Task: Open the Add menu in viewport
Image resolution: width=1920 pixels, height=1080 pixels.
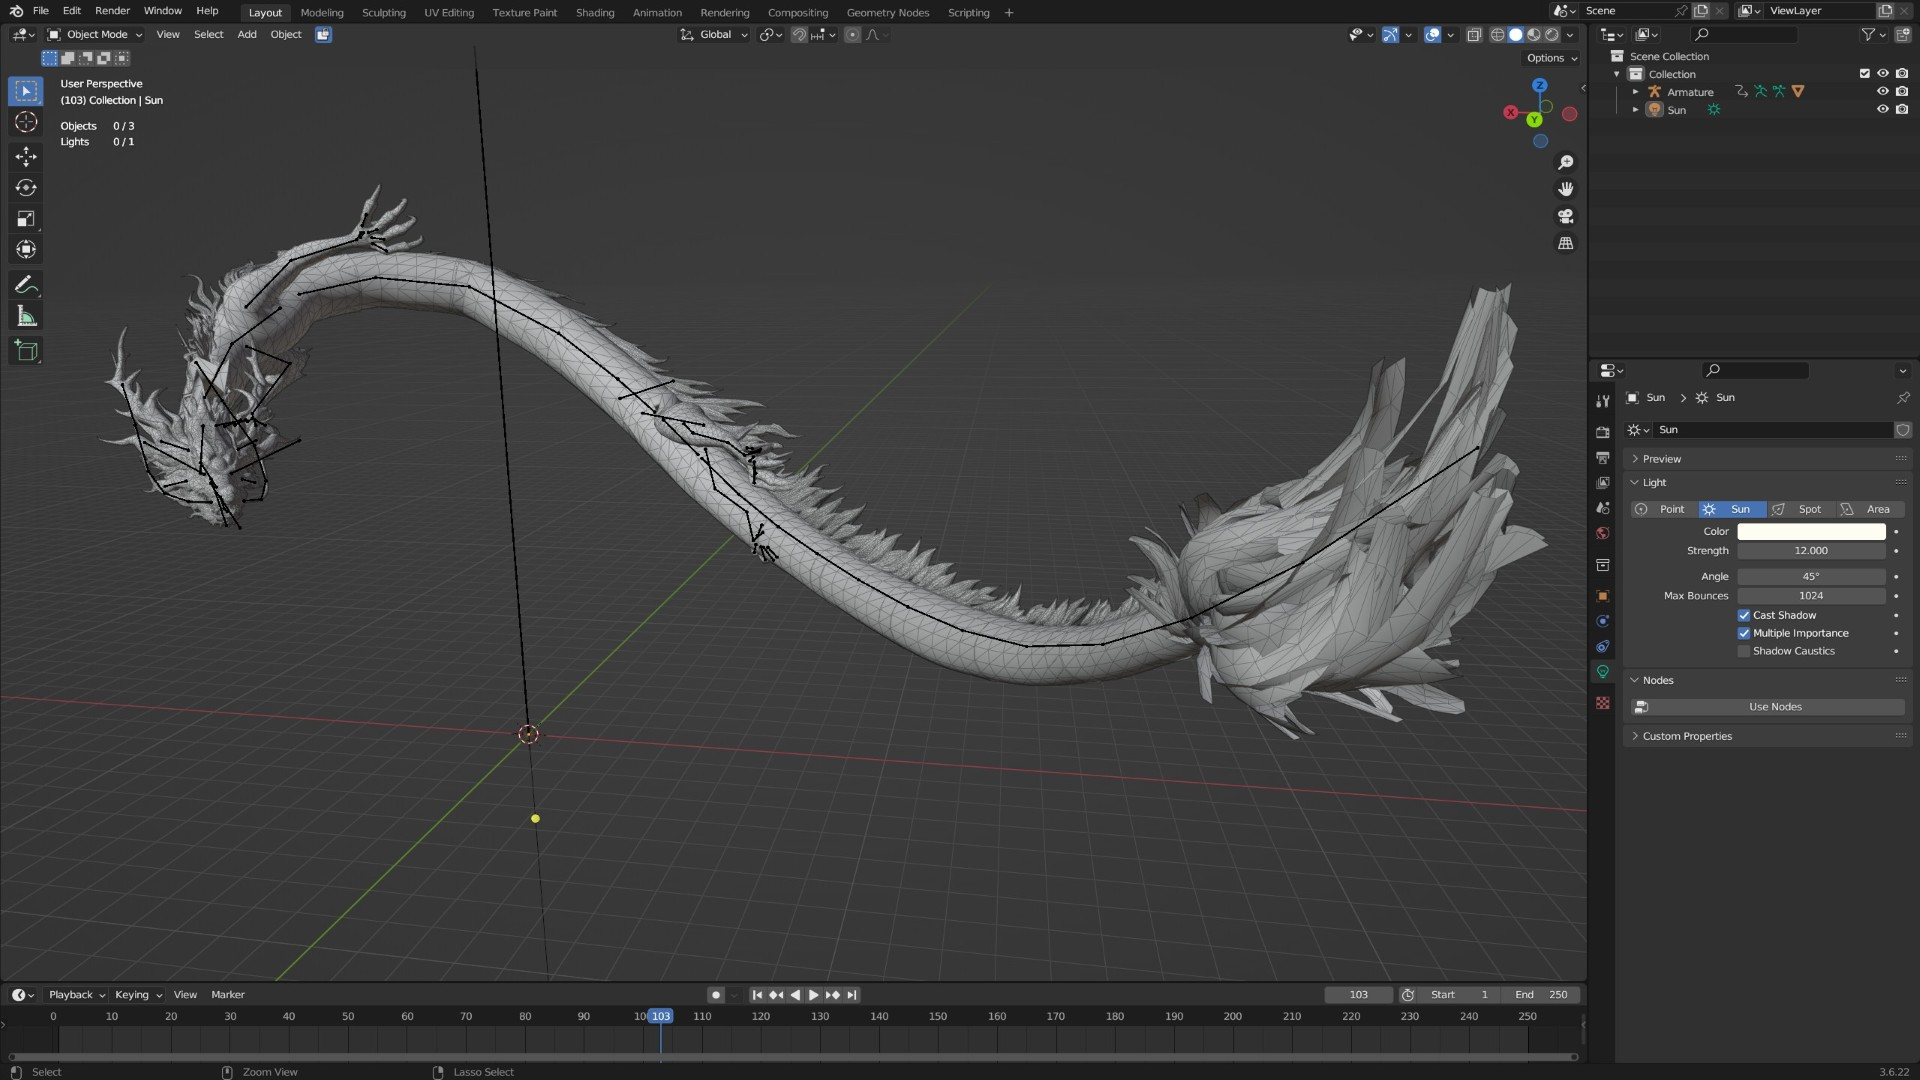Action: pyautogui.click(x=246, y=35)
